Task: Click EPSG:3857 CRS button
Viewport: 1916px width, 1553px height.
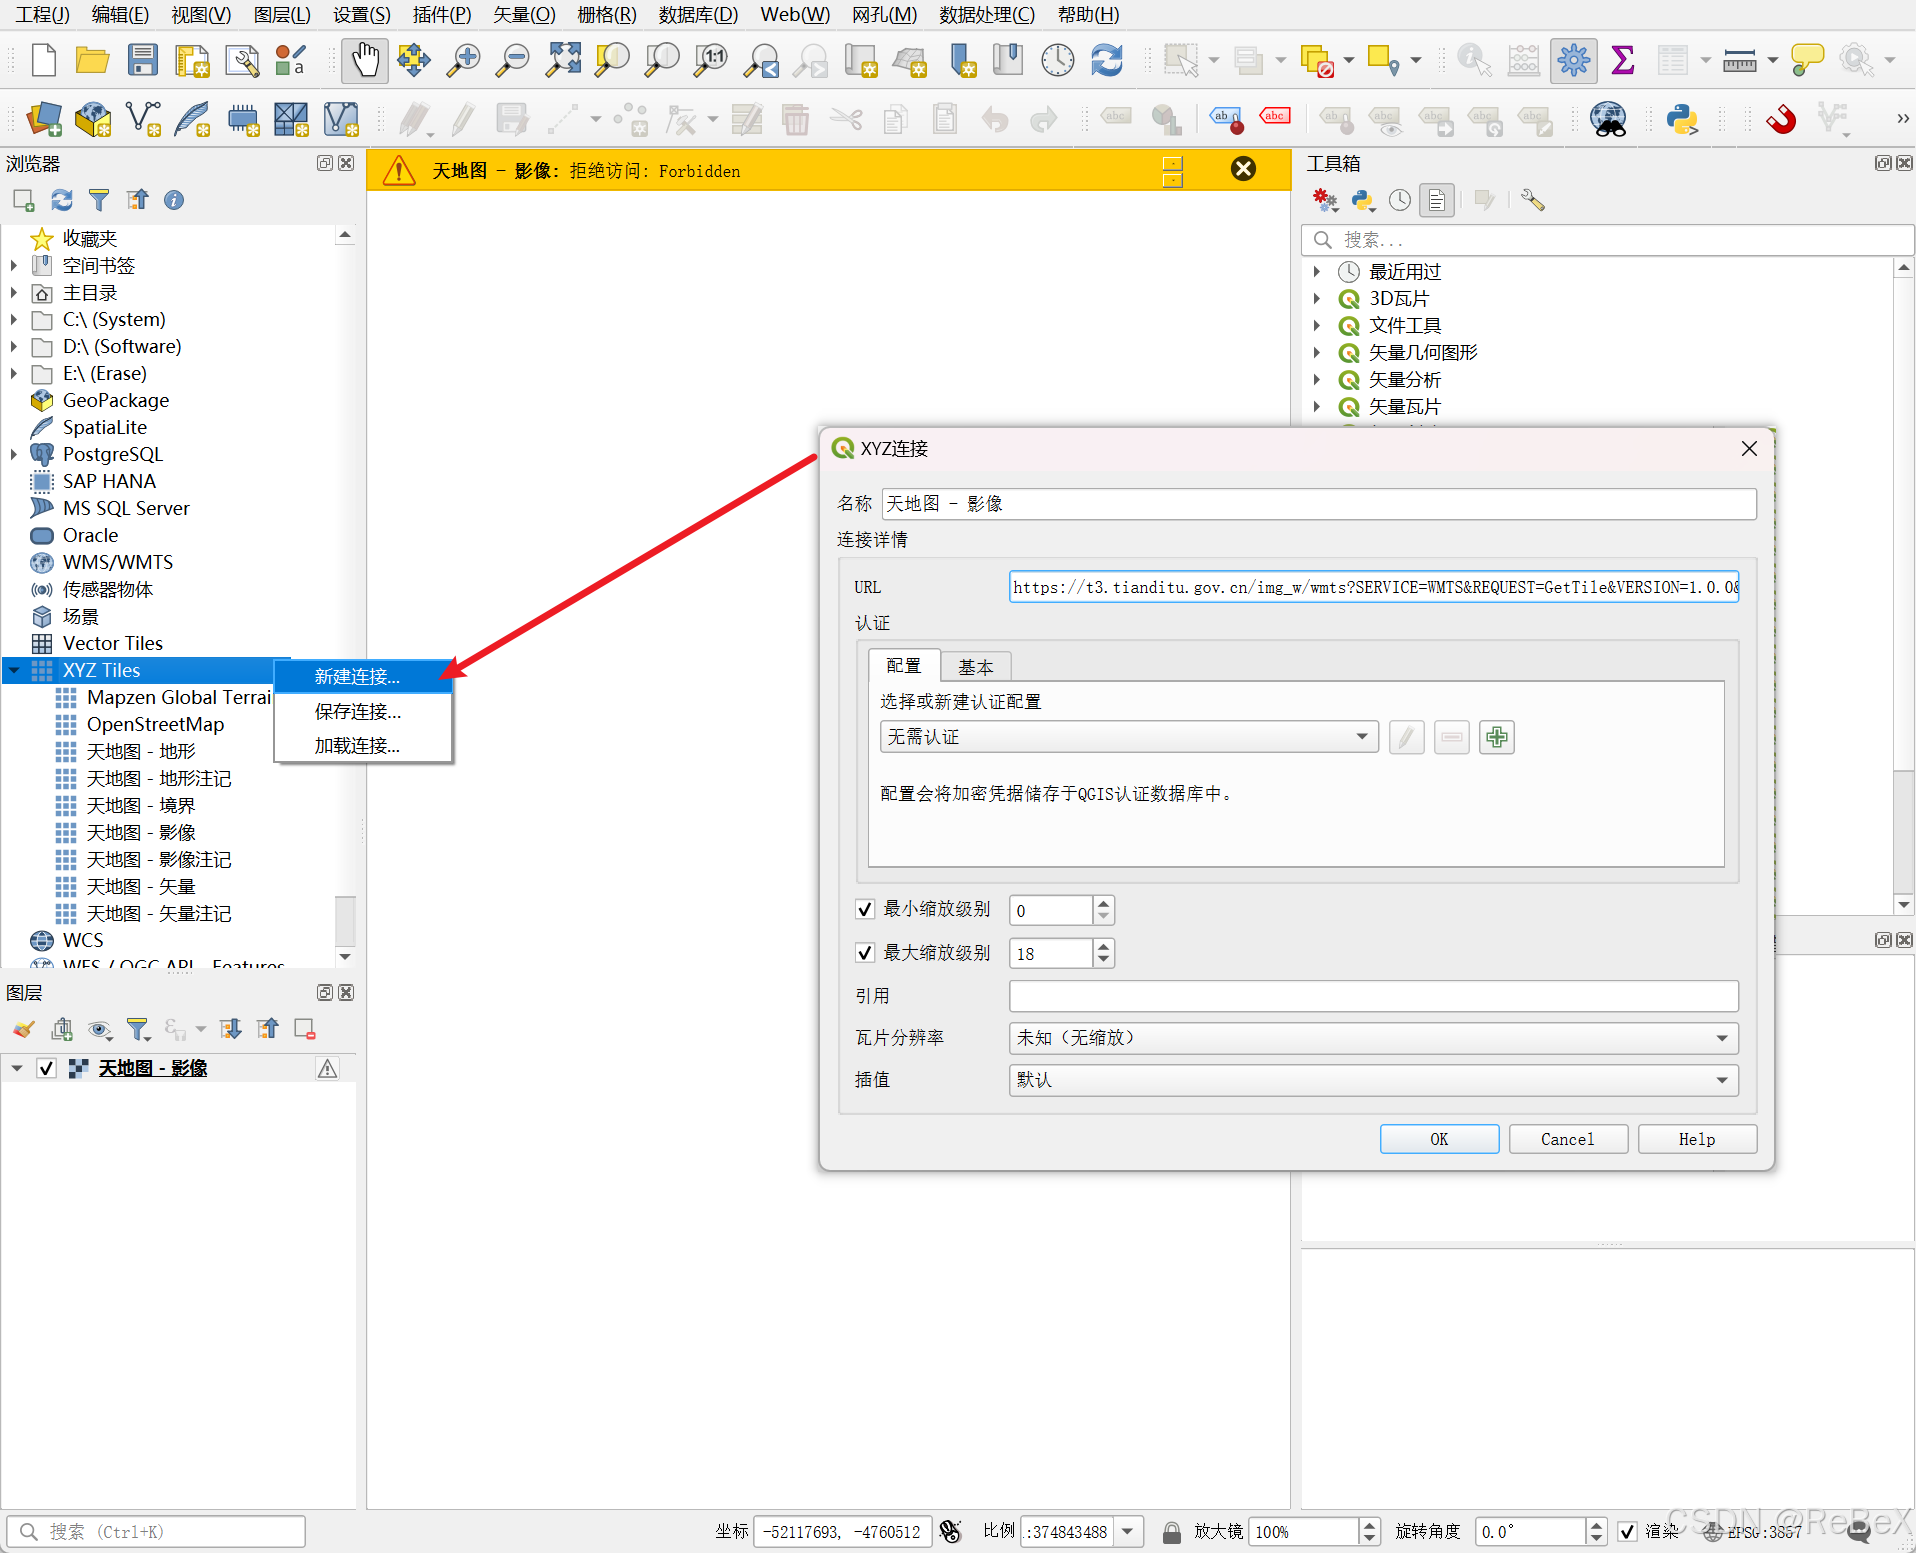Action: [x=1752, y=1531]
